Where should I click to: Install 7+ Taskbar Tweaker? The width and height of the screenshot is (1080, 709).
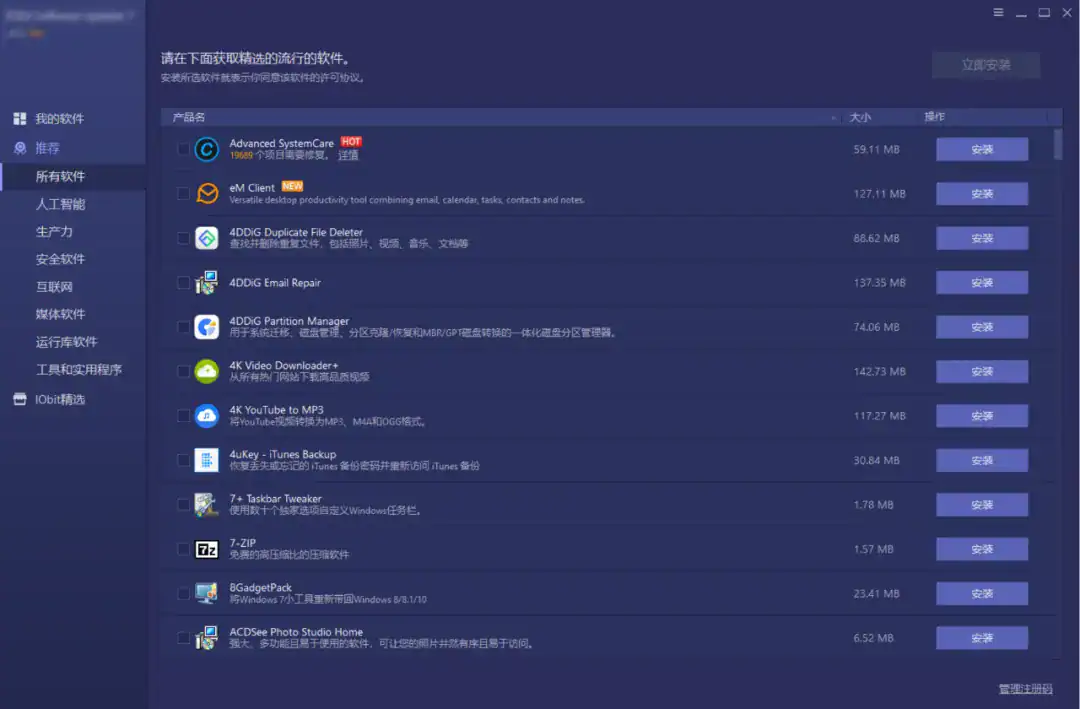[x=982, y=504]
